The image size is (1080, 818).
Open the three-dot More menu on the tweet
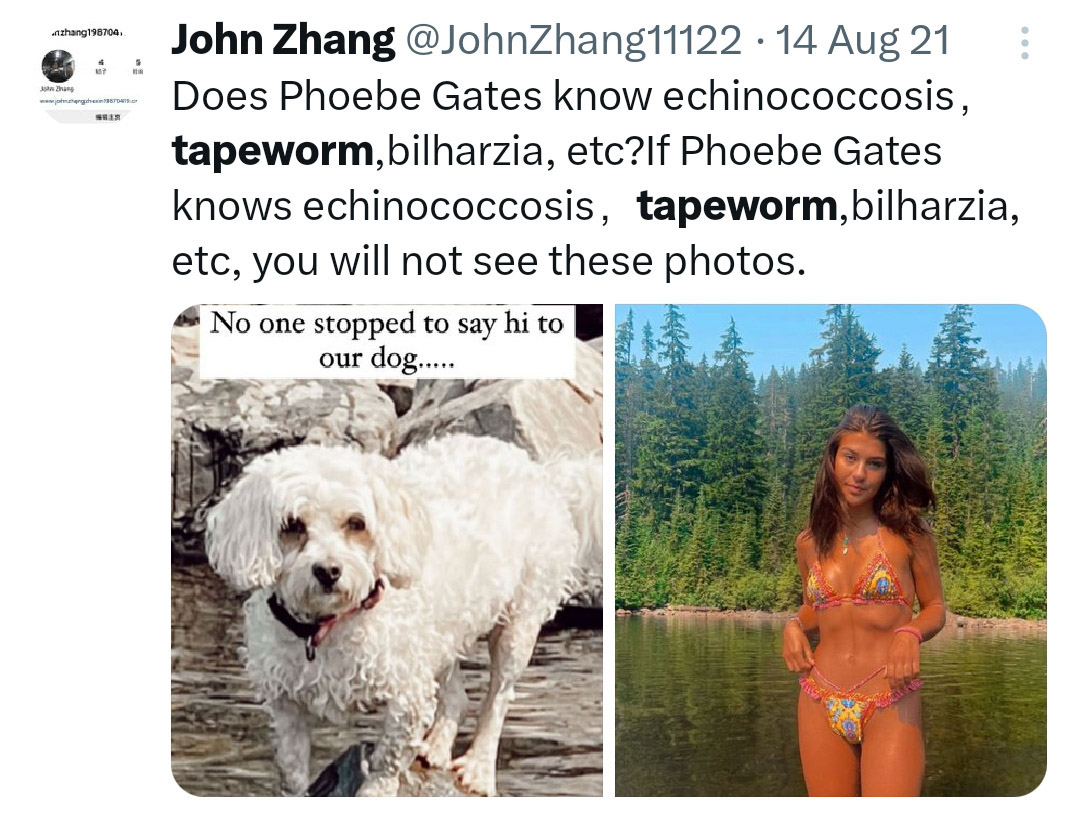(1025, 43)
